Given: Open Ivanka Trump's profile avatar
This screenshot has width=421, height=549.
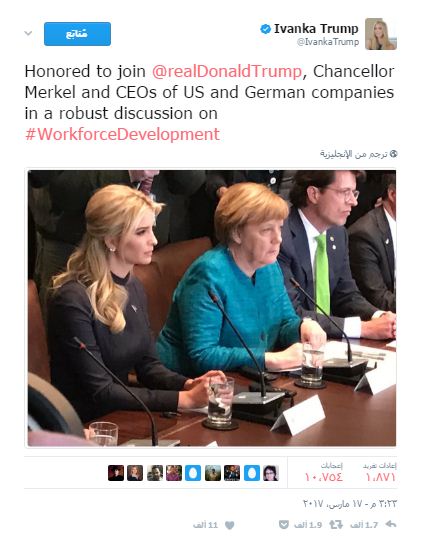Looking at the screenshot, I should [x=381, y=34].
